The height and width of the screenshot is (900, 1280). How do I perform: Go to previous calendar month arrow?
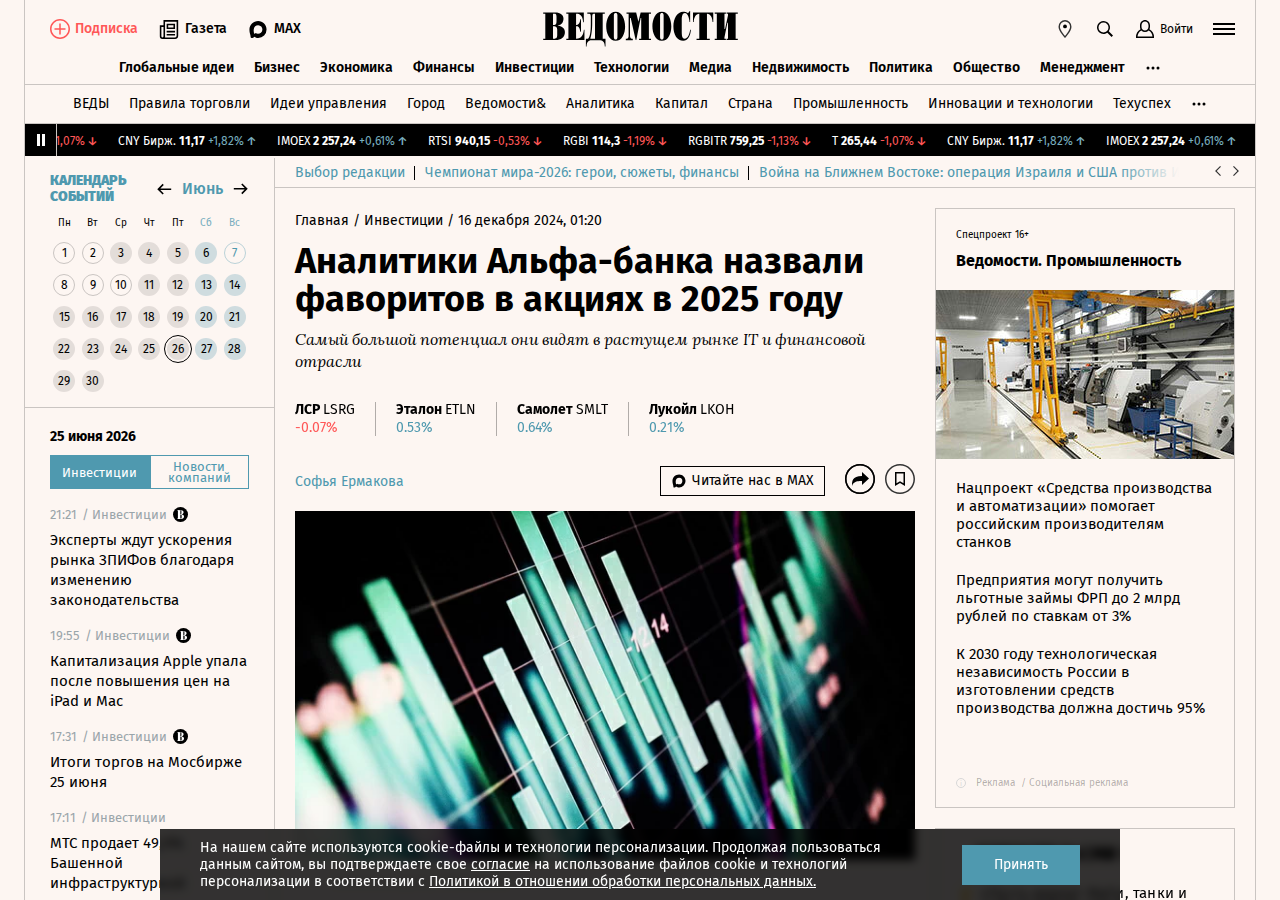[x=164, y=189]
